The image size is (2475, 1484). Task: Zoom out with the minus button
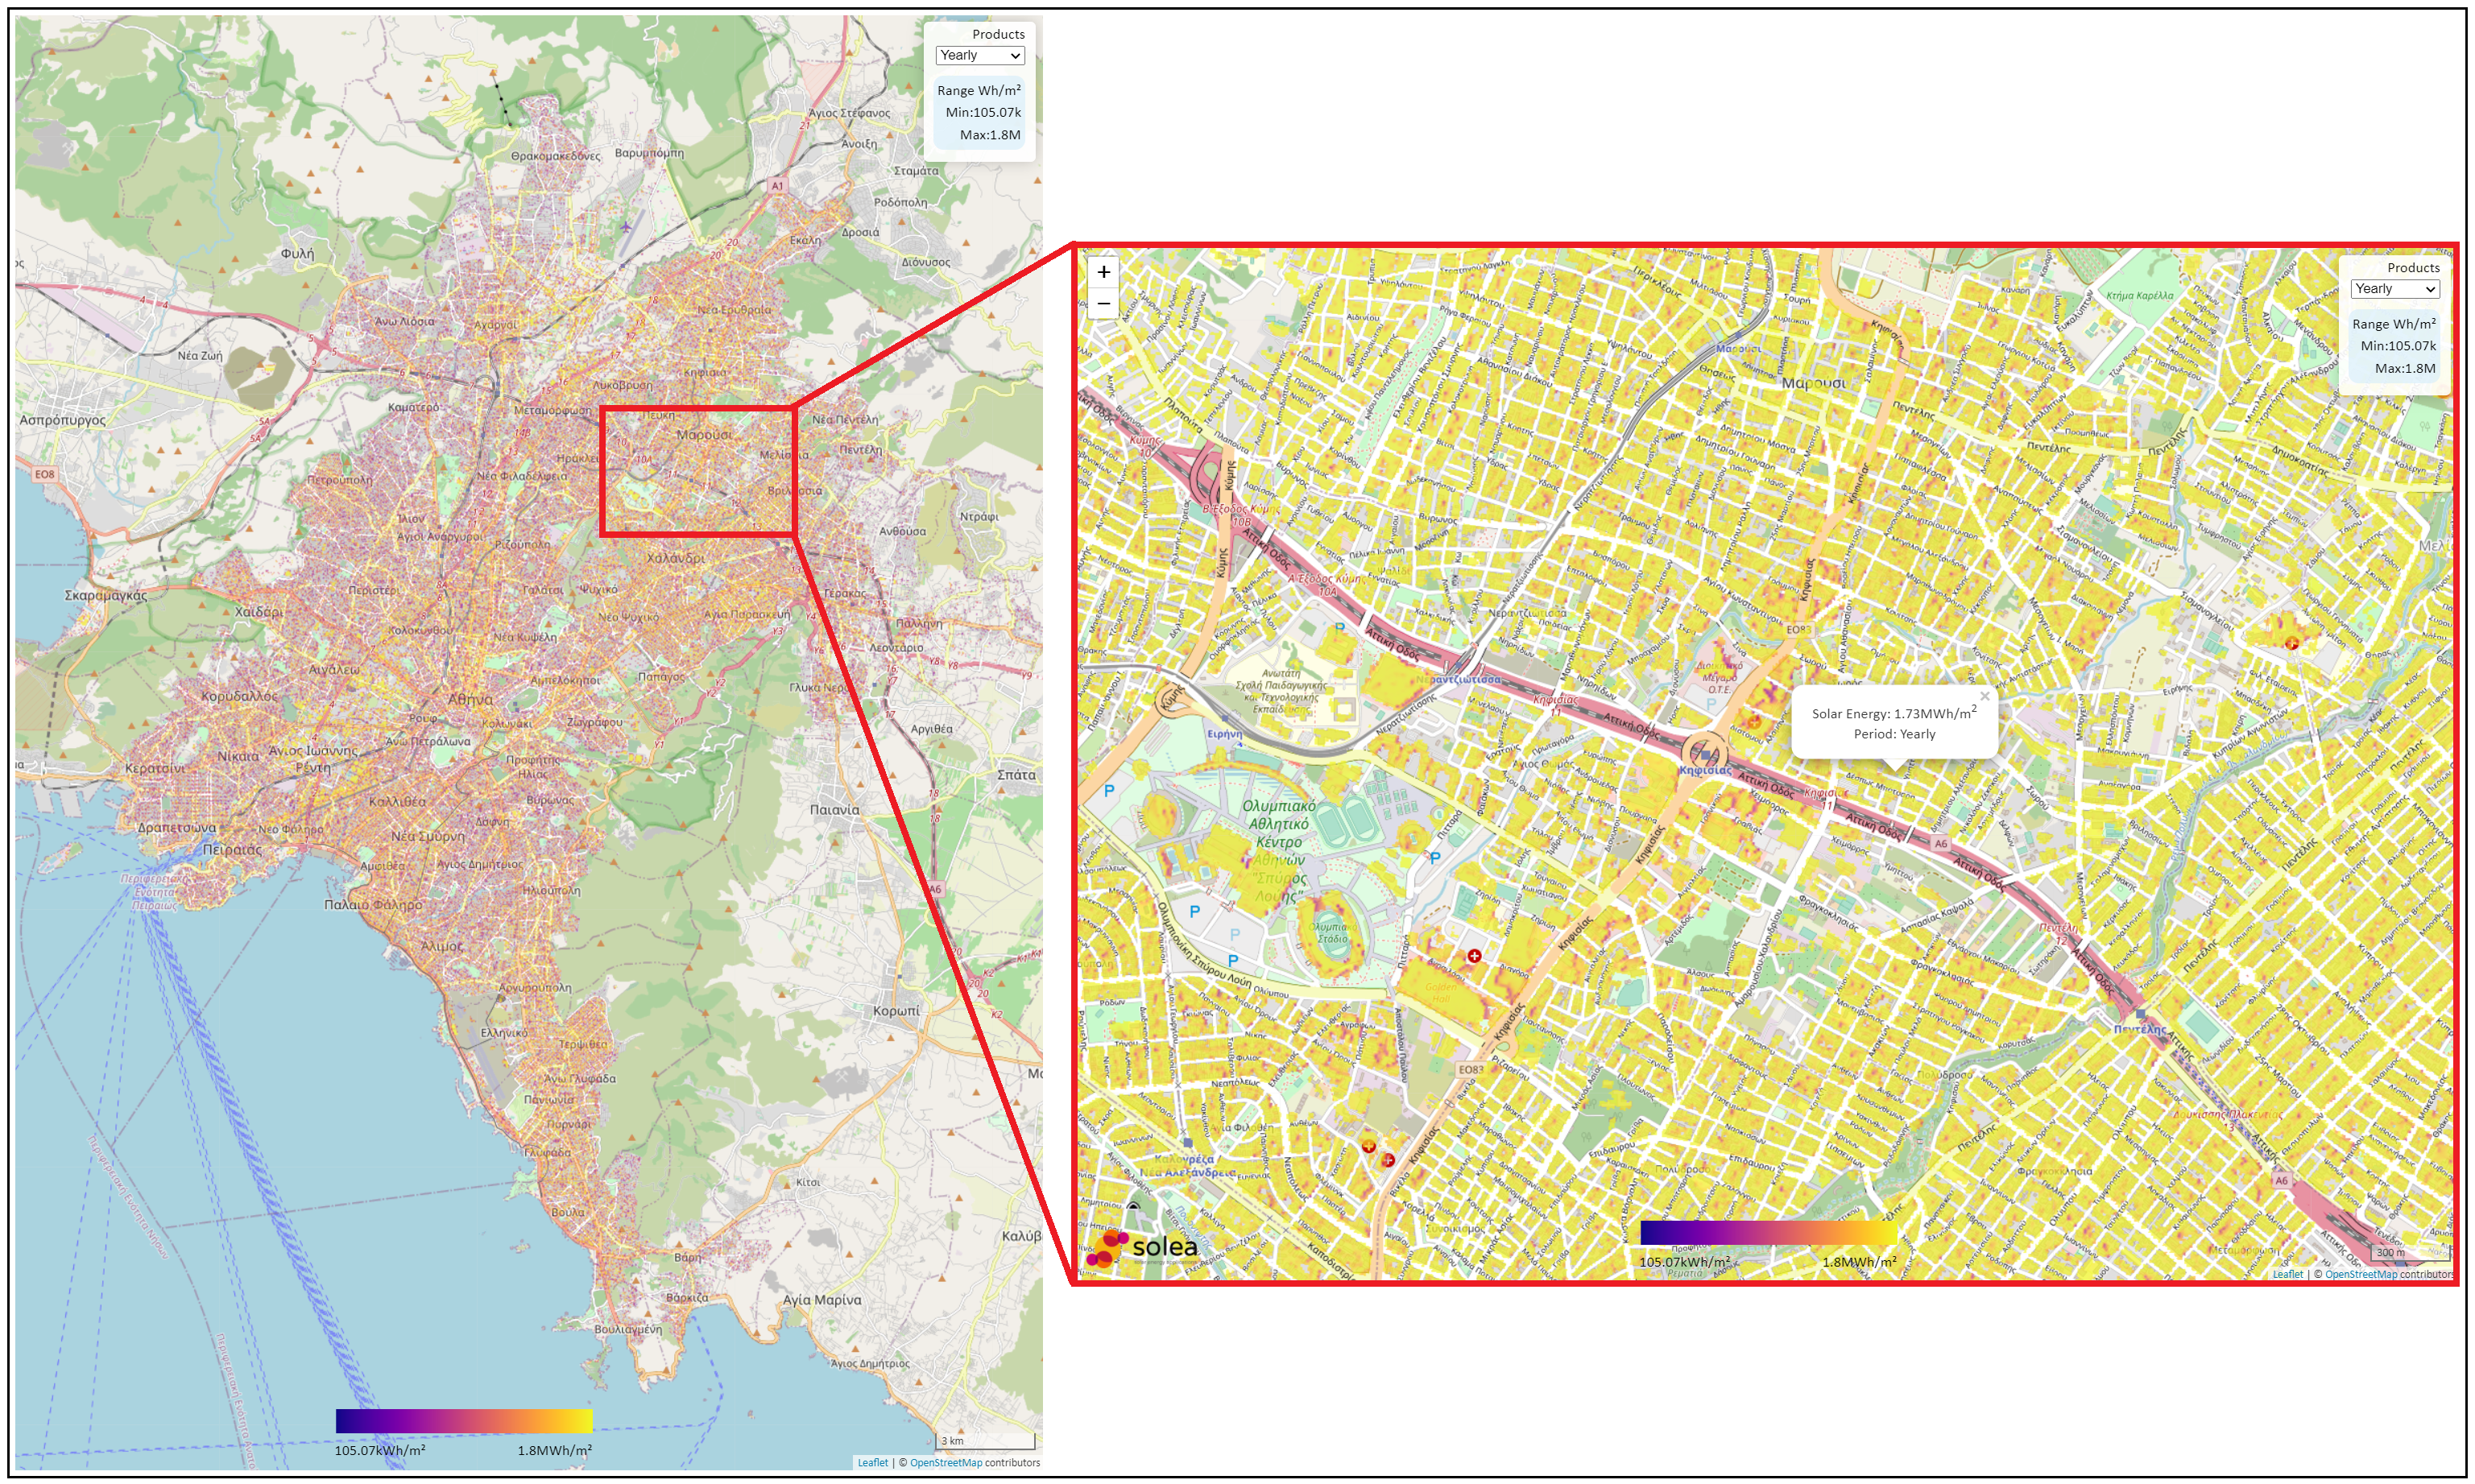tap(1103, 303)
